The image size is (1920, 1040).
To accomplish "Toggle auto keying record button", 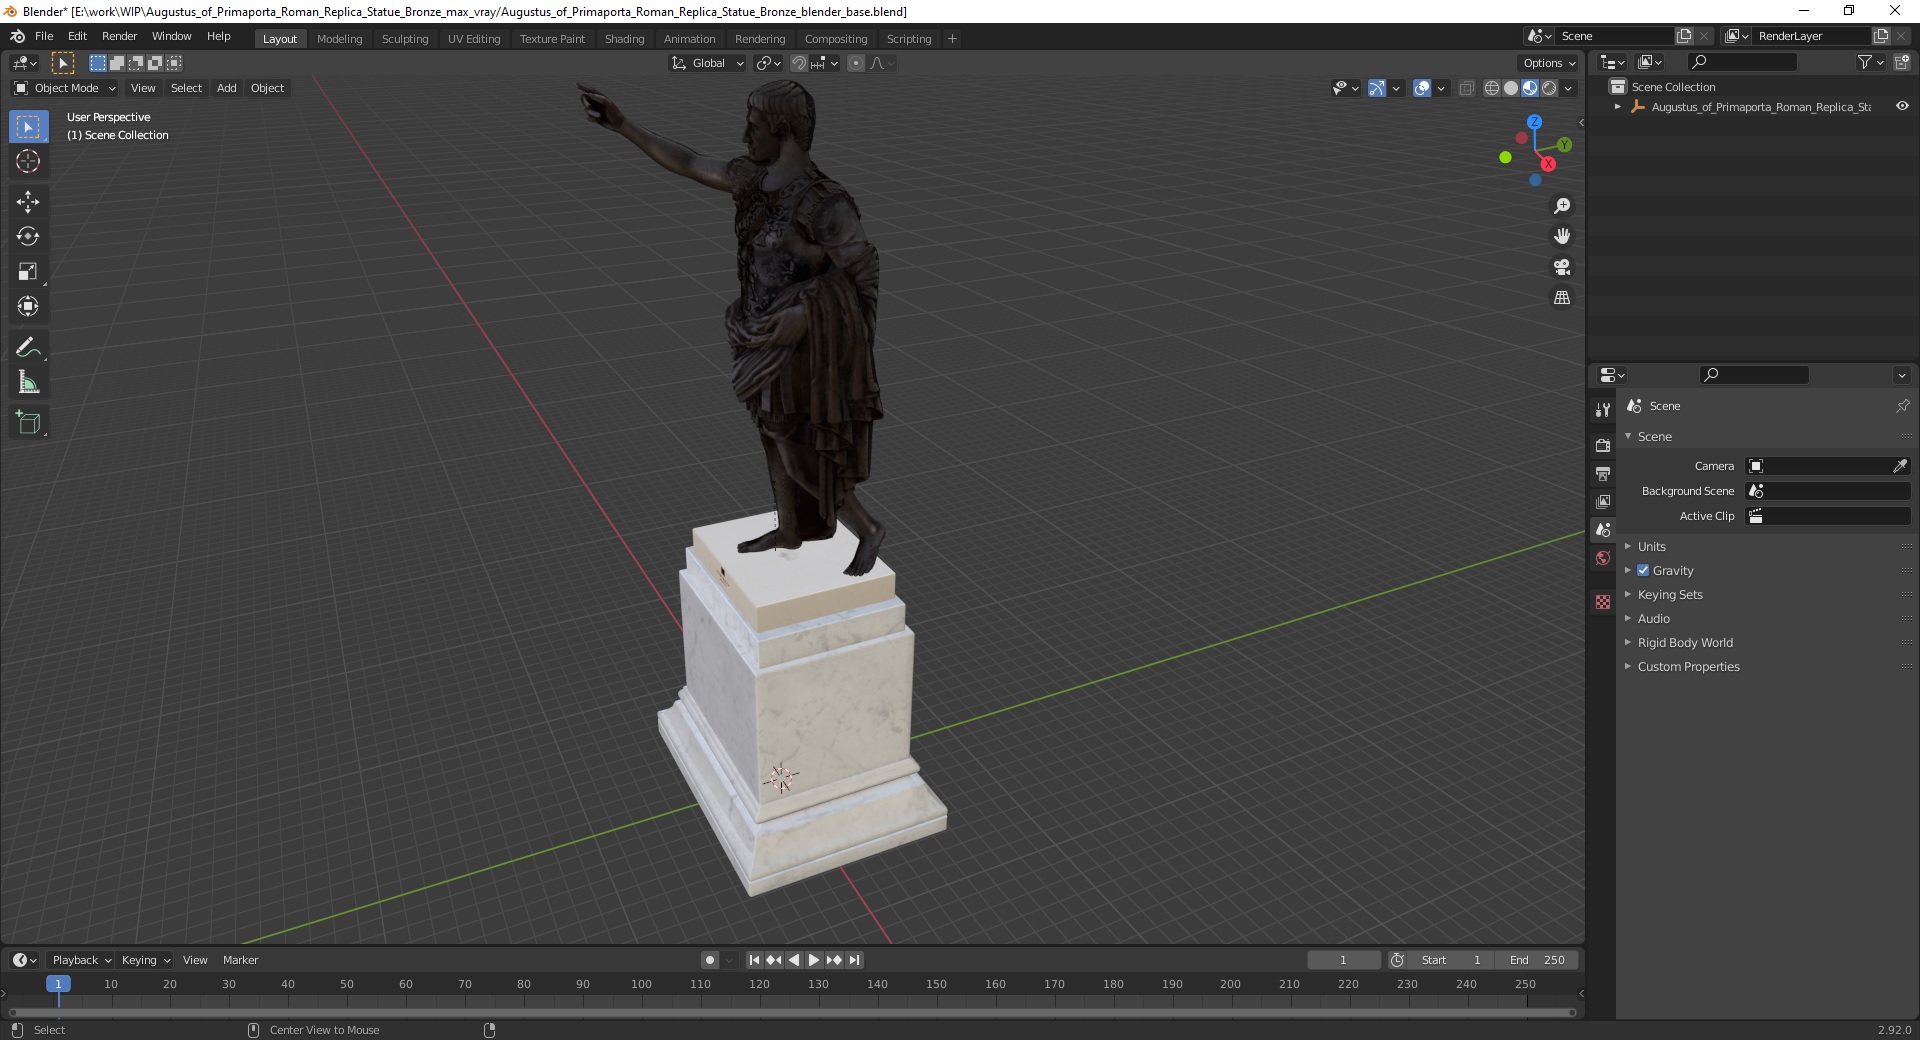I will 710,960.
